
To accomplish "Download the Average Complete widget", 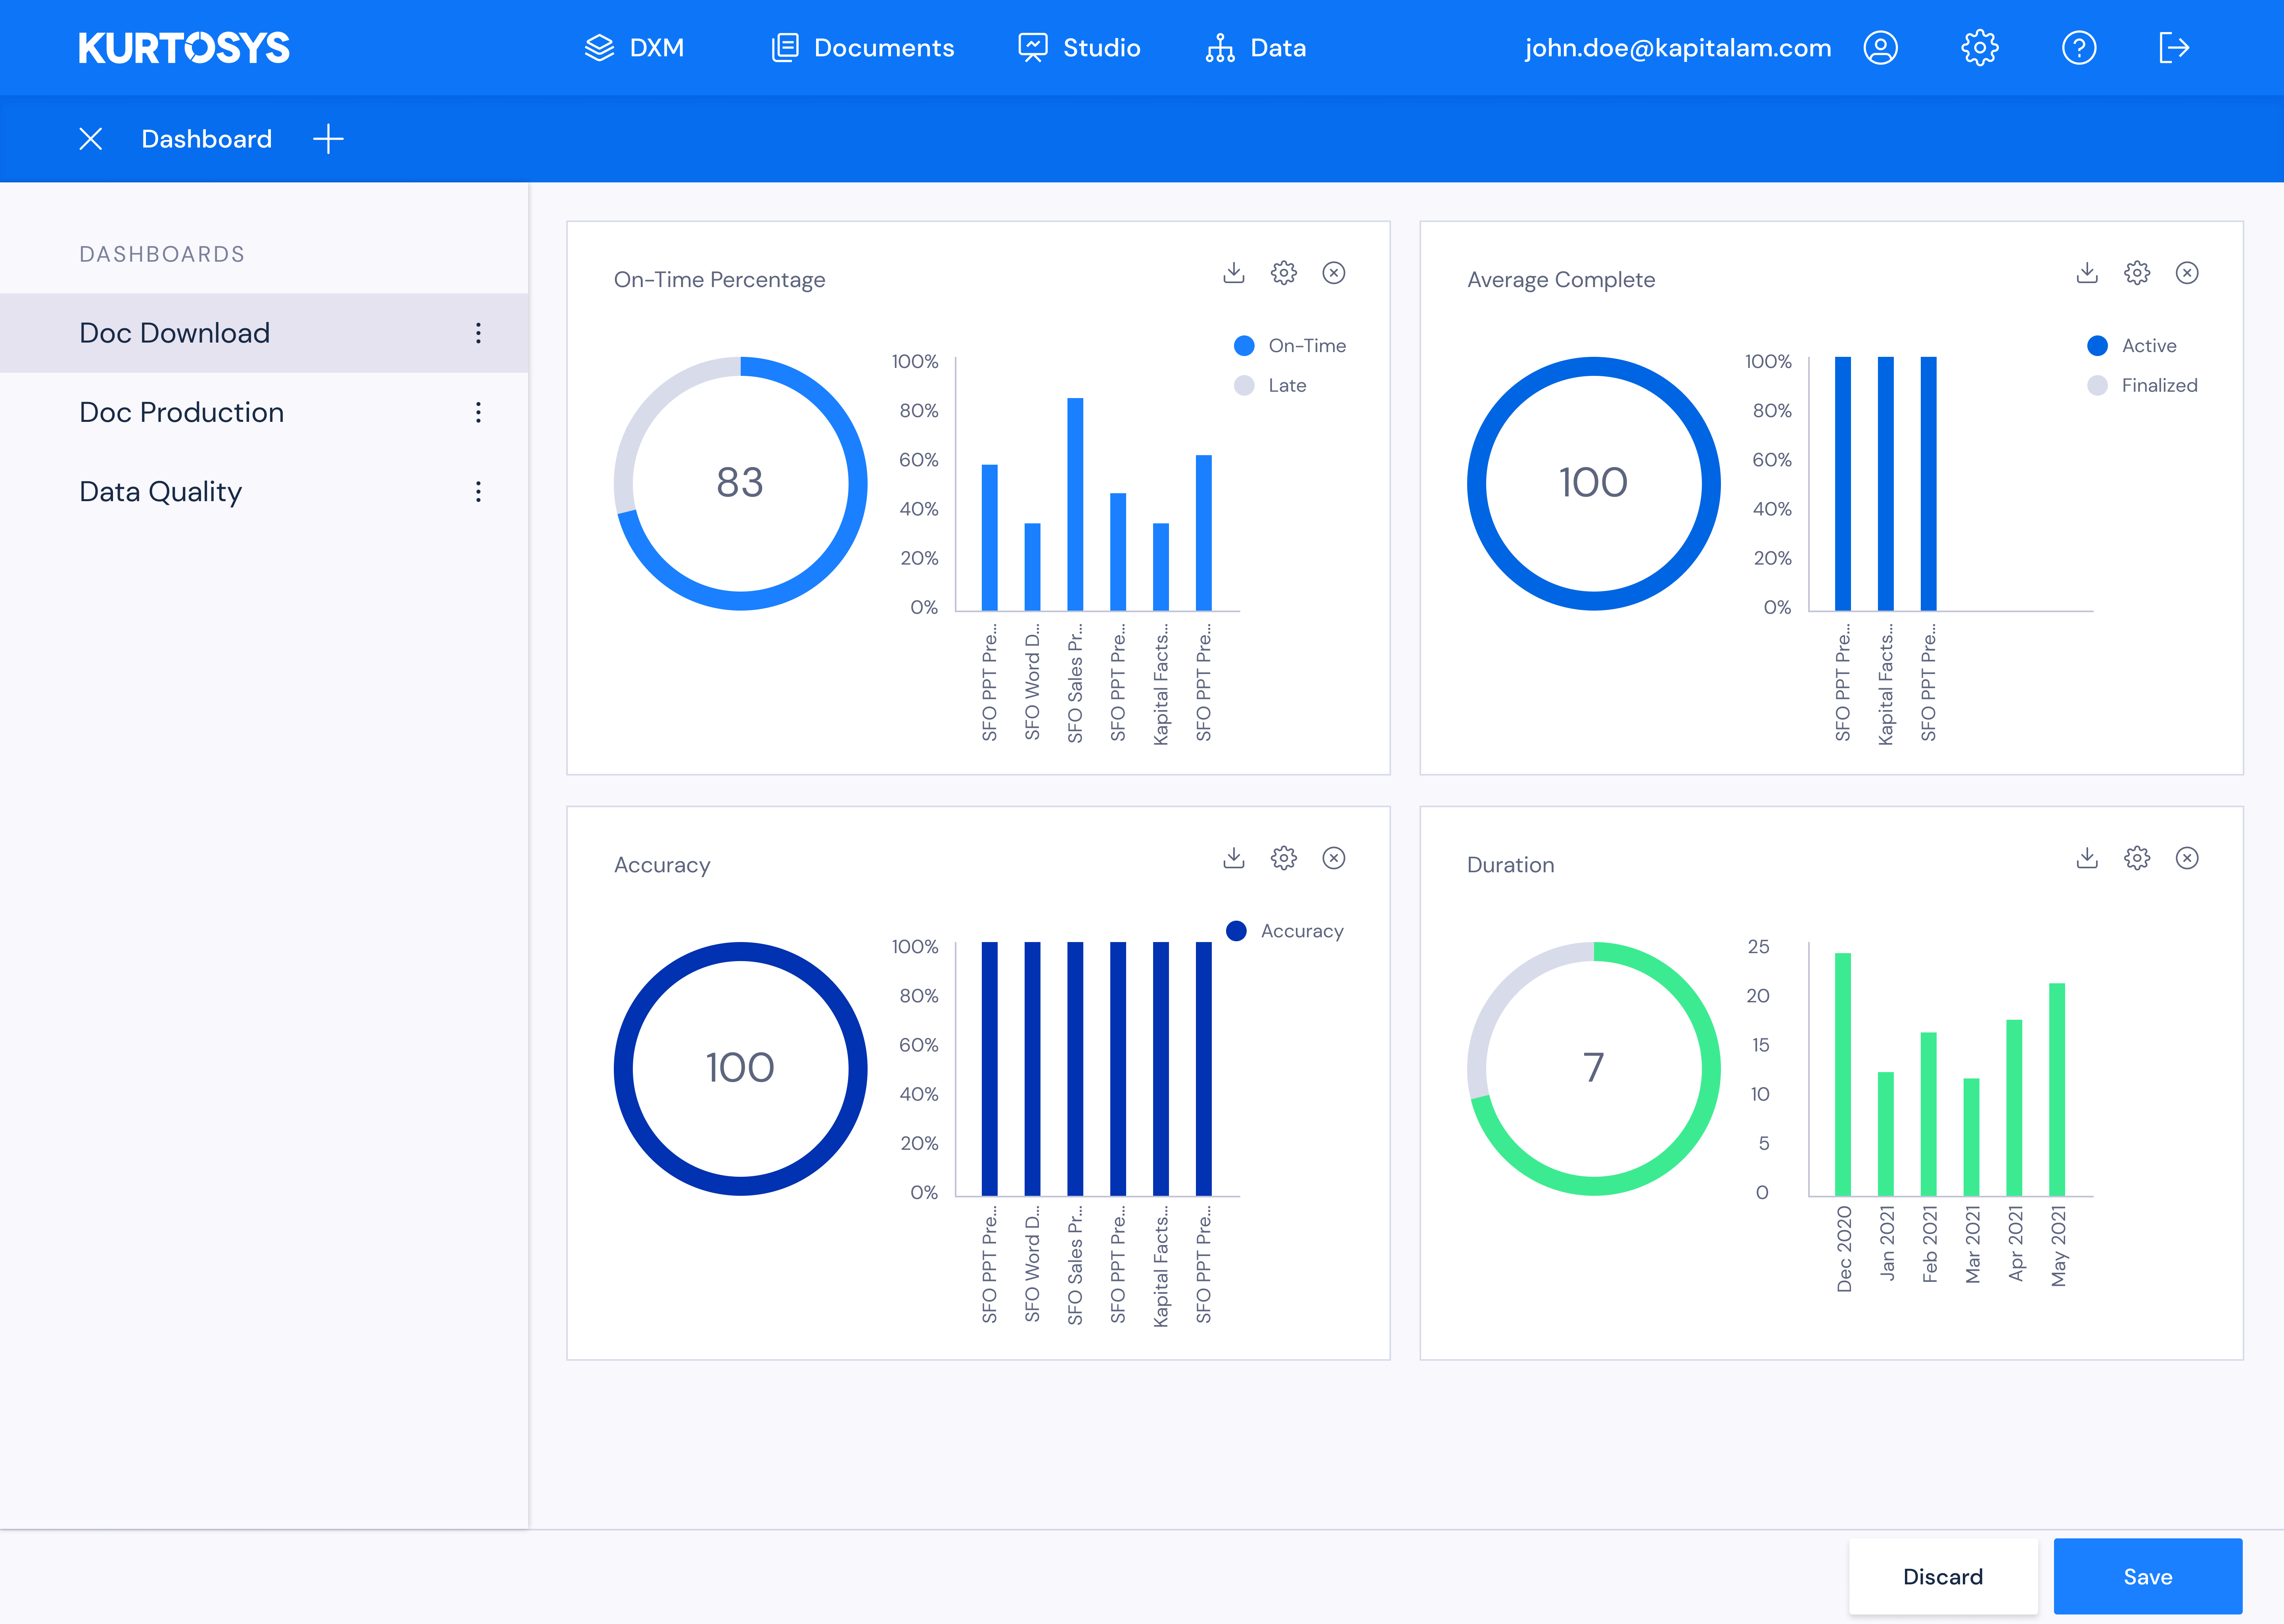I will (x=2087, y=273).
